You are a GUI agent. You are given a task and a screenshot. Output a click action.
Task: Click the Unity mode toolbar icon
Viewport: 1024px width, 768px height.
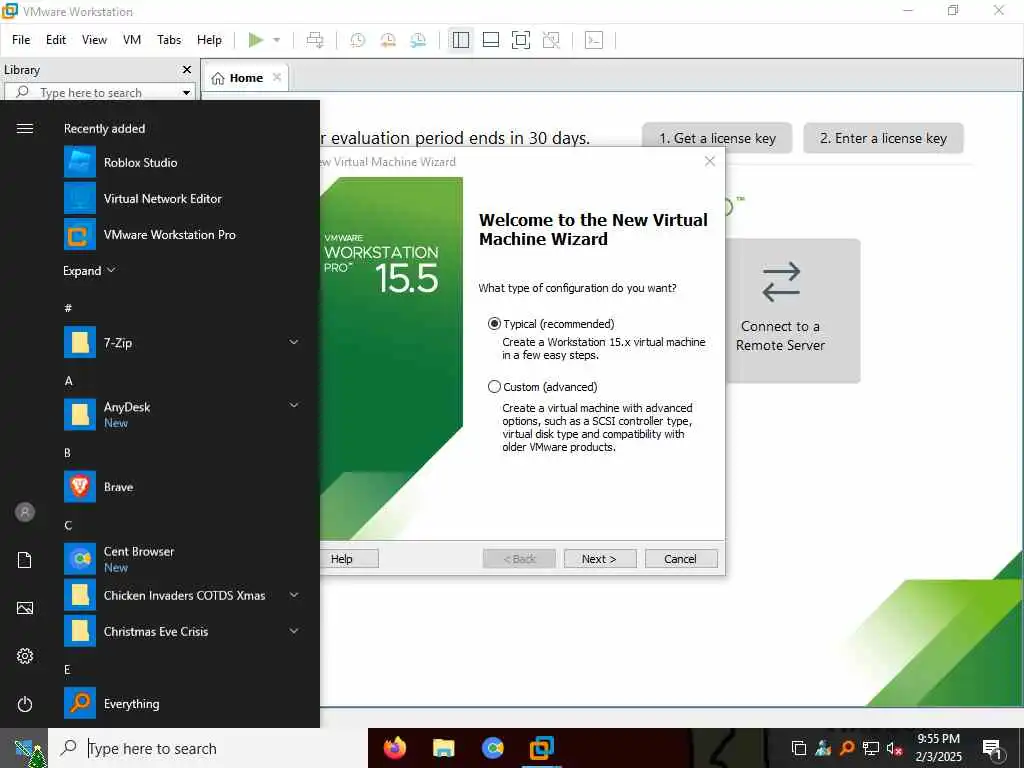pyautogui.click(x=551, y=40)
